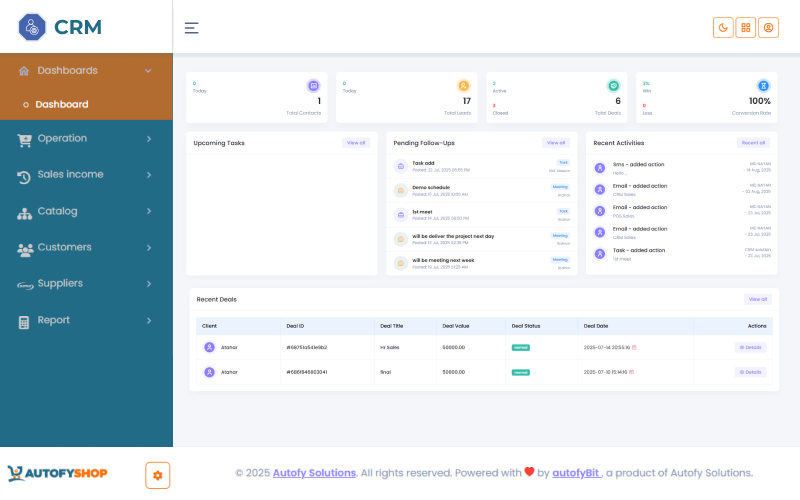
Task: Click the people icon beside Customers
Action: tap(24, 249)
